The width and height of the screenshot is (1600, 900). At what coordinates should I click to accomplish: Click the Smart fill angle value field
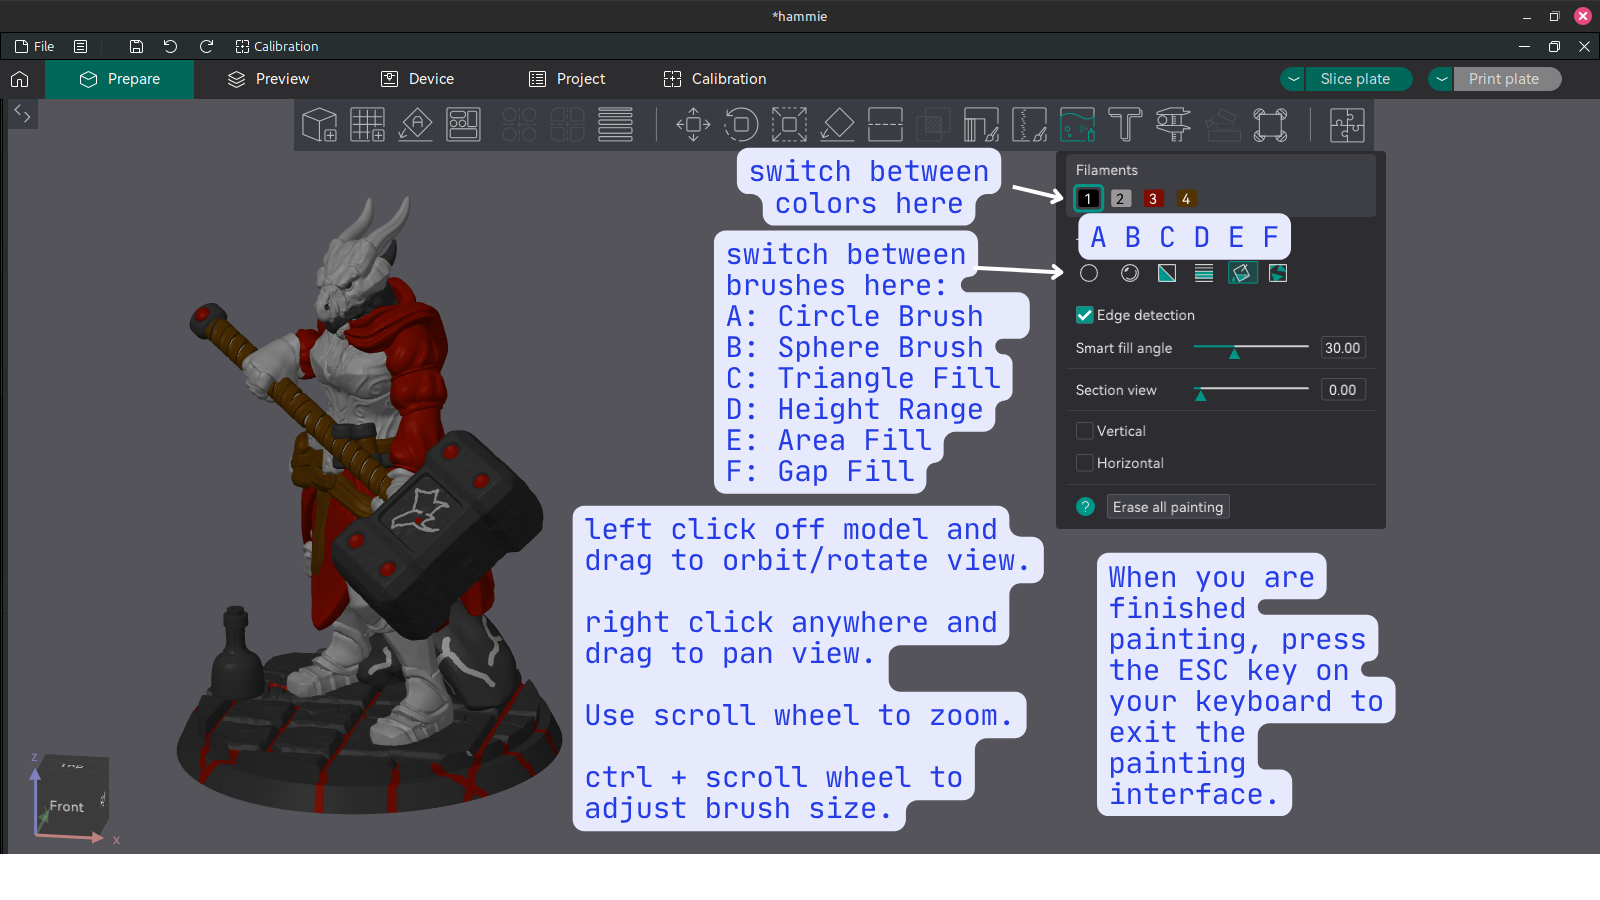coord(1342,347)
